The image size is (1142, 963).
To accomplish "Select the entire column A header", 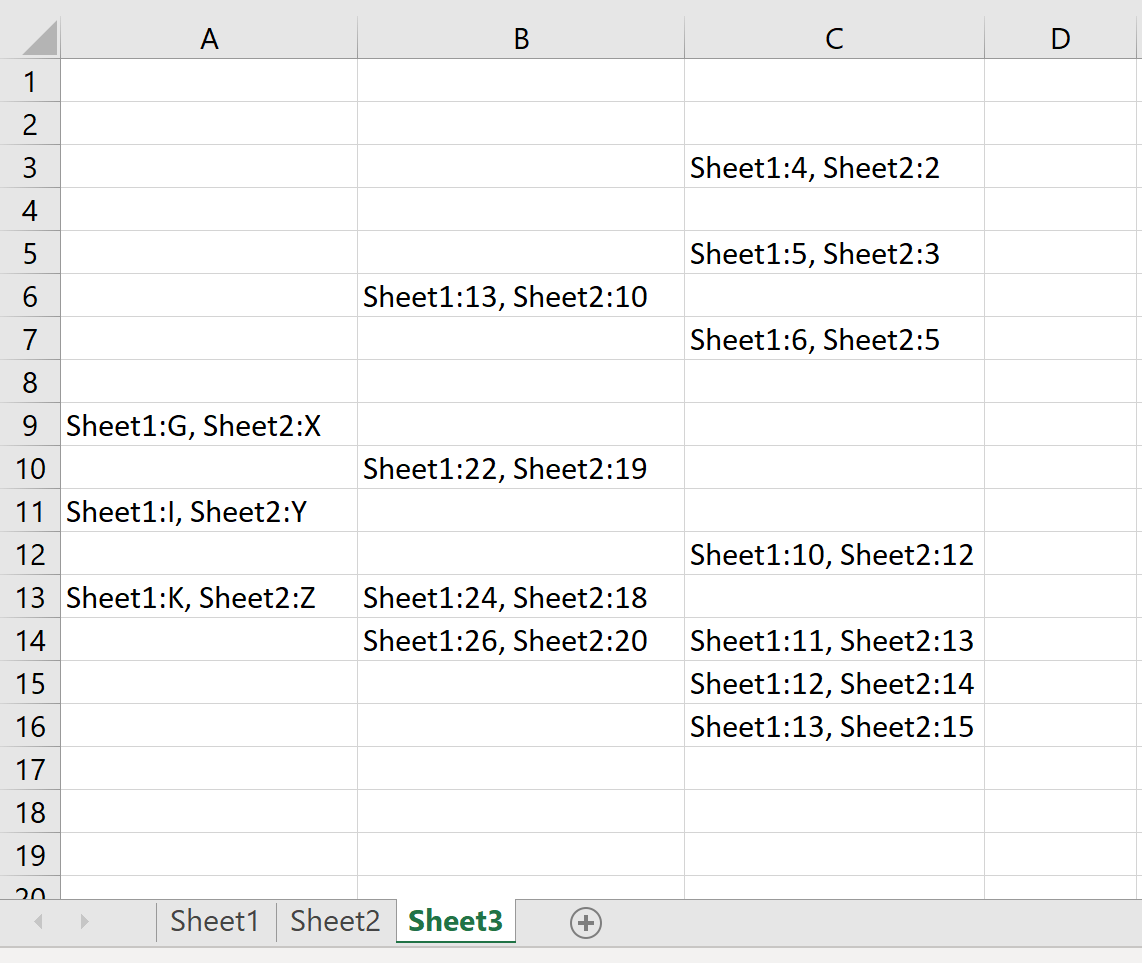I will click(x=209, y=39).
